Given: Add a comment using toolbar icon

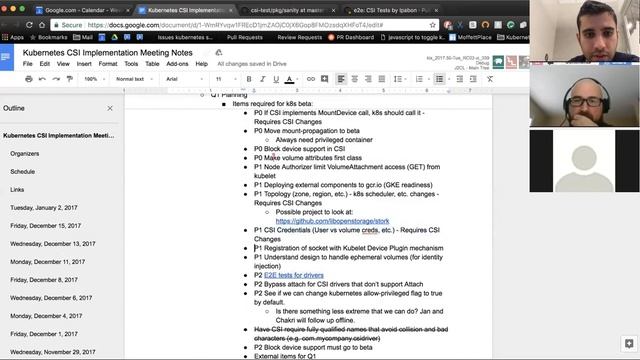Looking at the screenshot, I should (x=324, y=79).
